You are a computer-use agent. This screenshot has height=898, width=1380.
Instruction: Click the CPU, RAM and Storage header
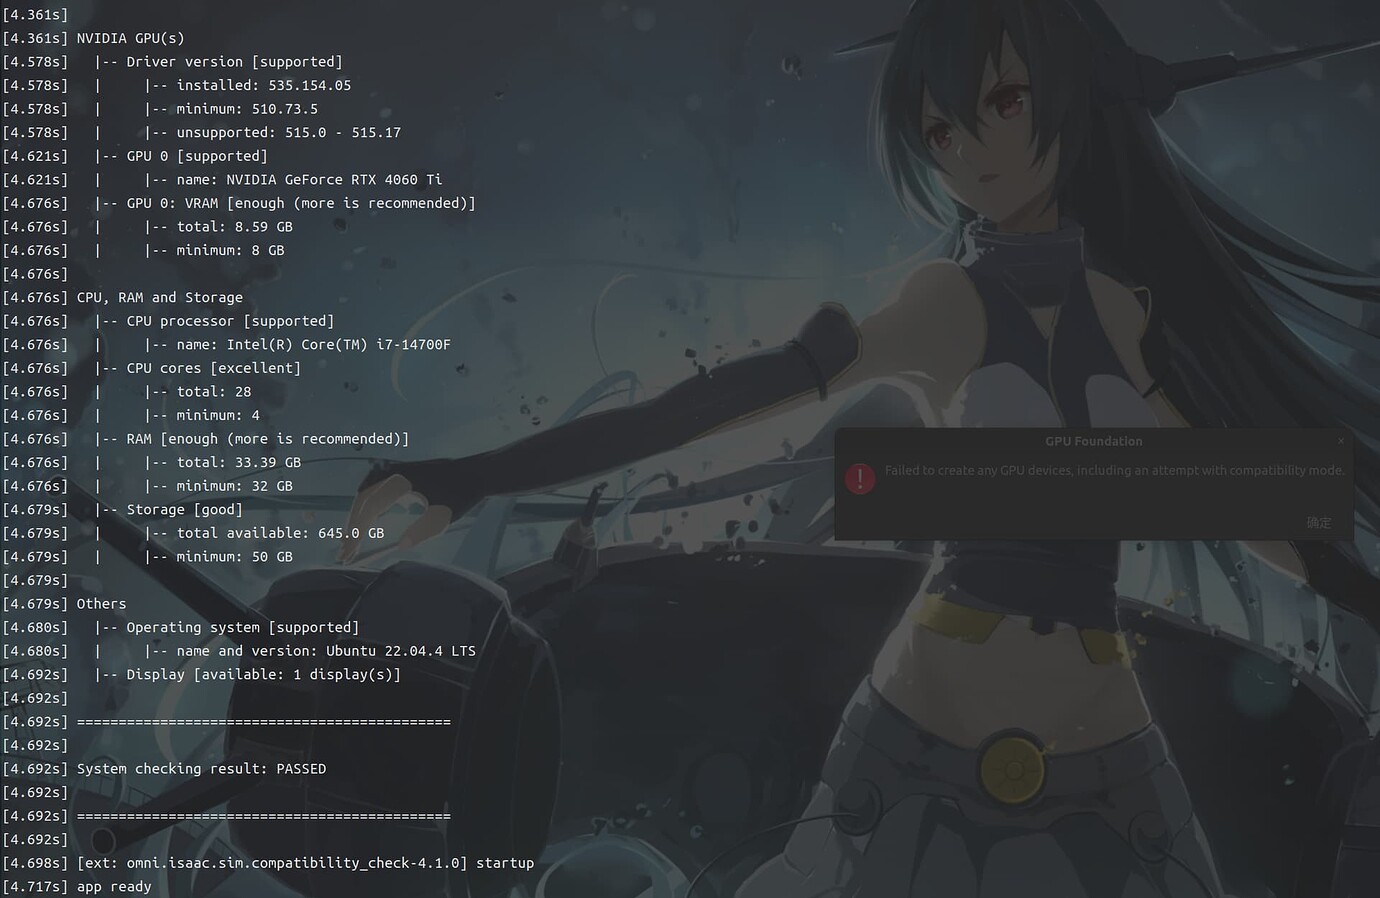click(x=155, y=297)
